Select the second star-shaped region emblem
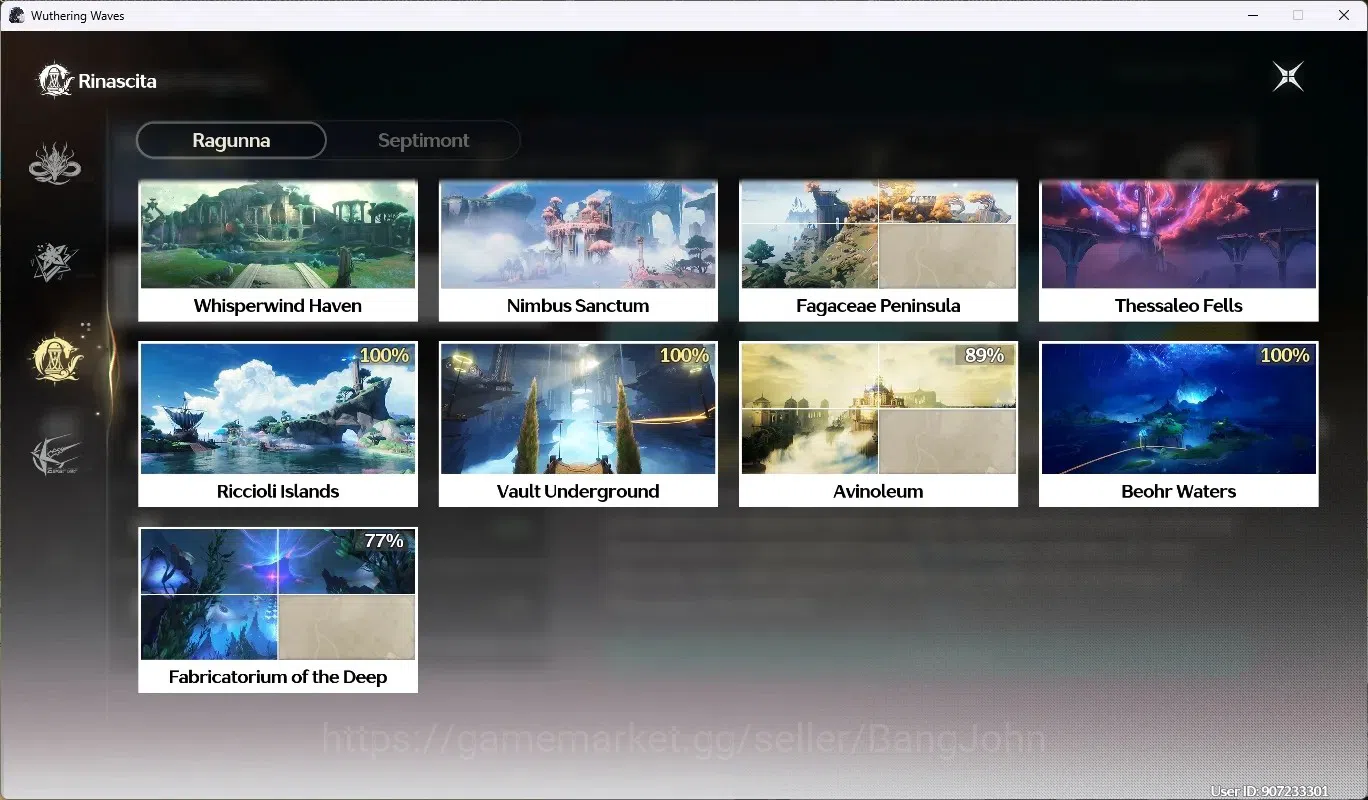 pyautogui.click(x=55, y=260)
